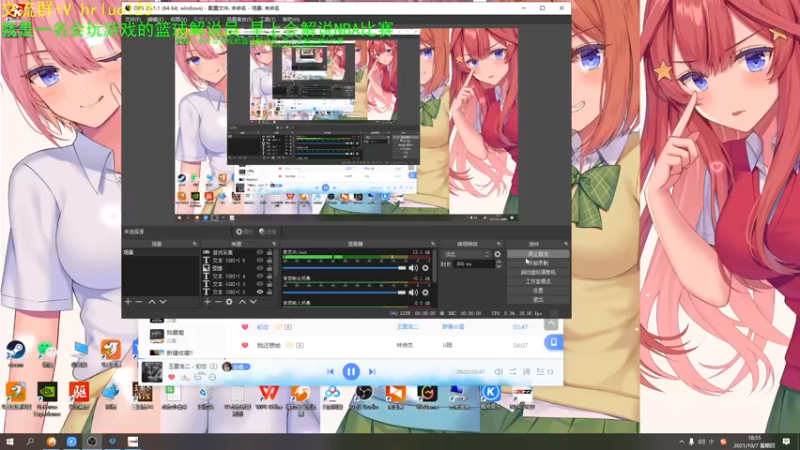Open source properties gear in Sources toolbar
Viewport: 800px width, 450px height.
(x=229, y=302)
